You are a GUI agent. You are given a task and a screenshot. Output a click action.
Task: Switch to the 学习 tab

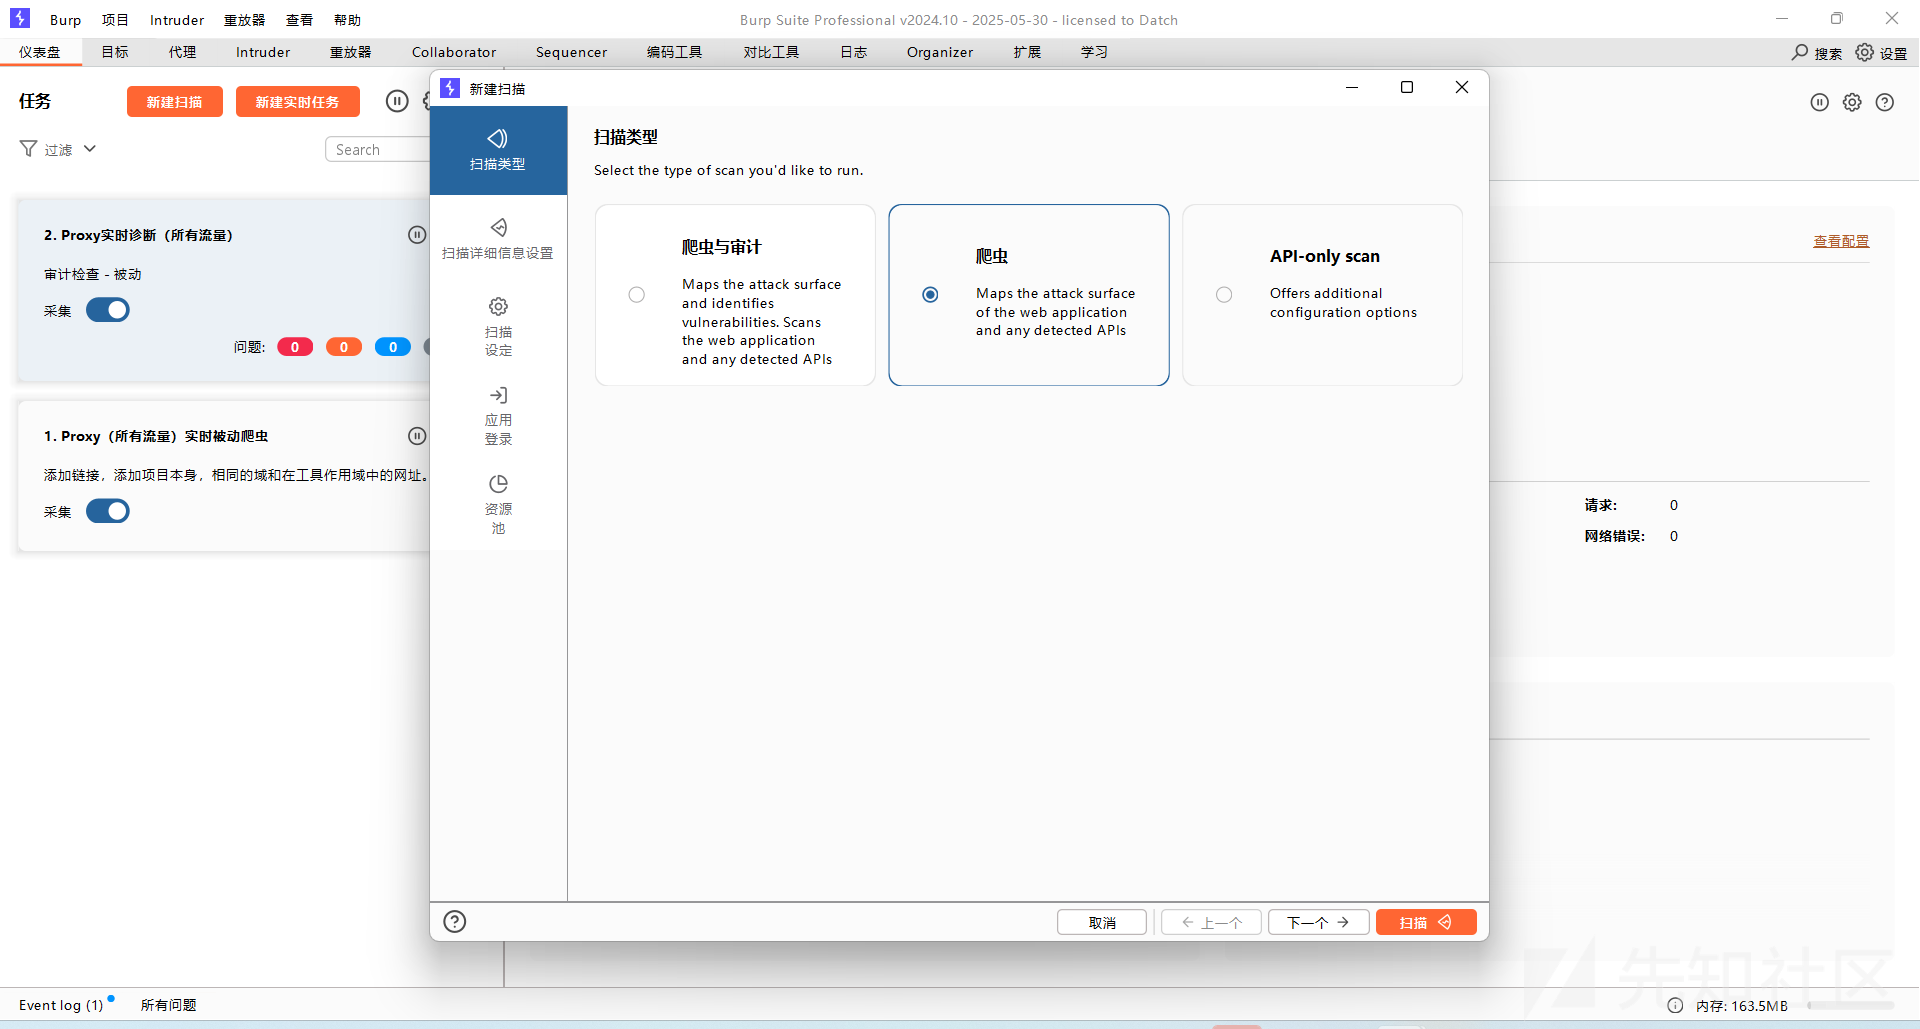[x=1094, y=52]
